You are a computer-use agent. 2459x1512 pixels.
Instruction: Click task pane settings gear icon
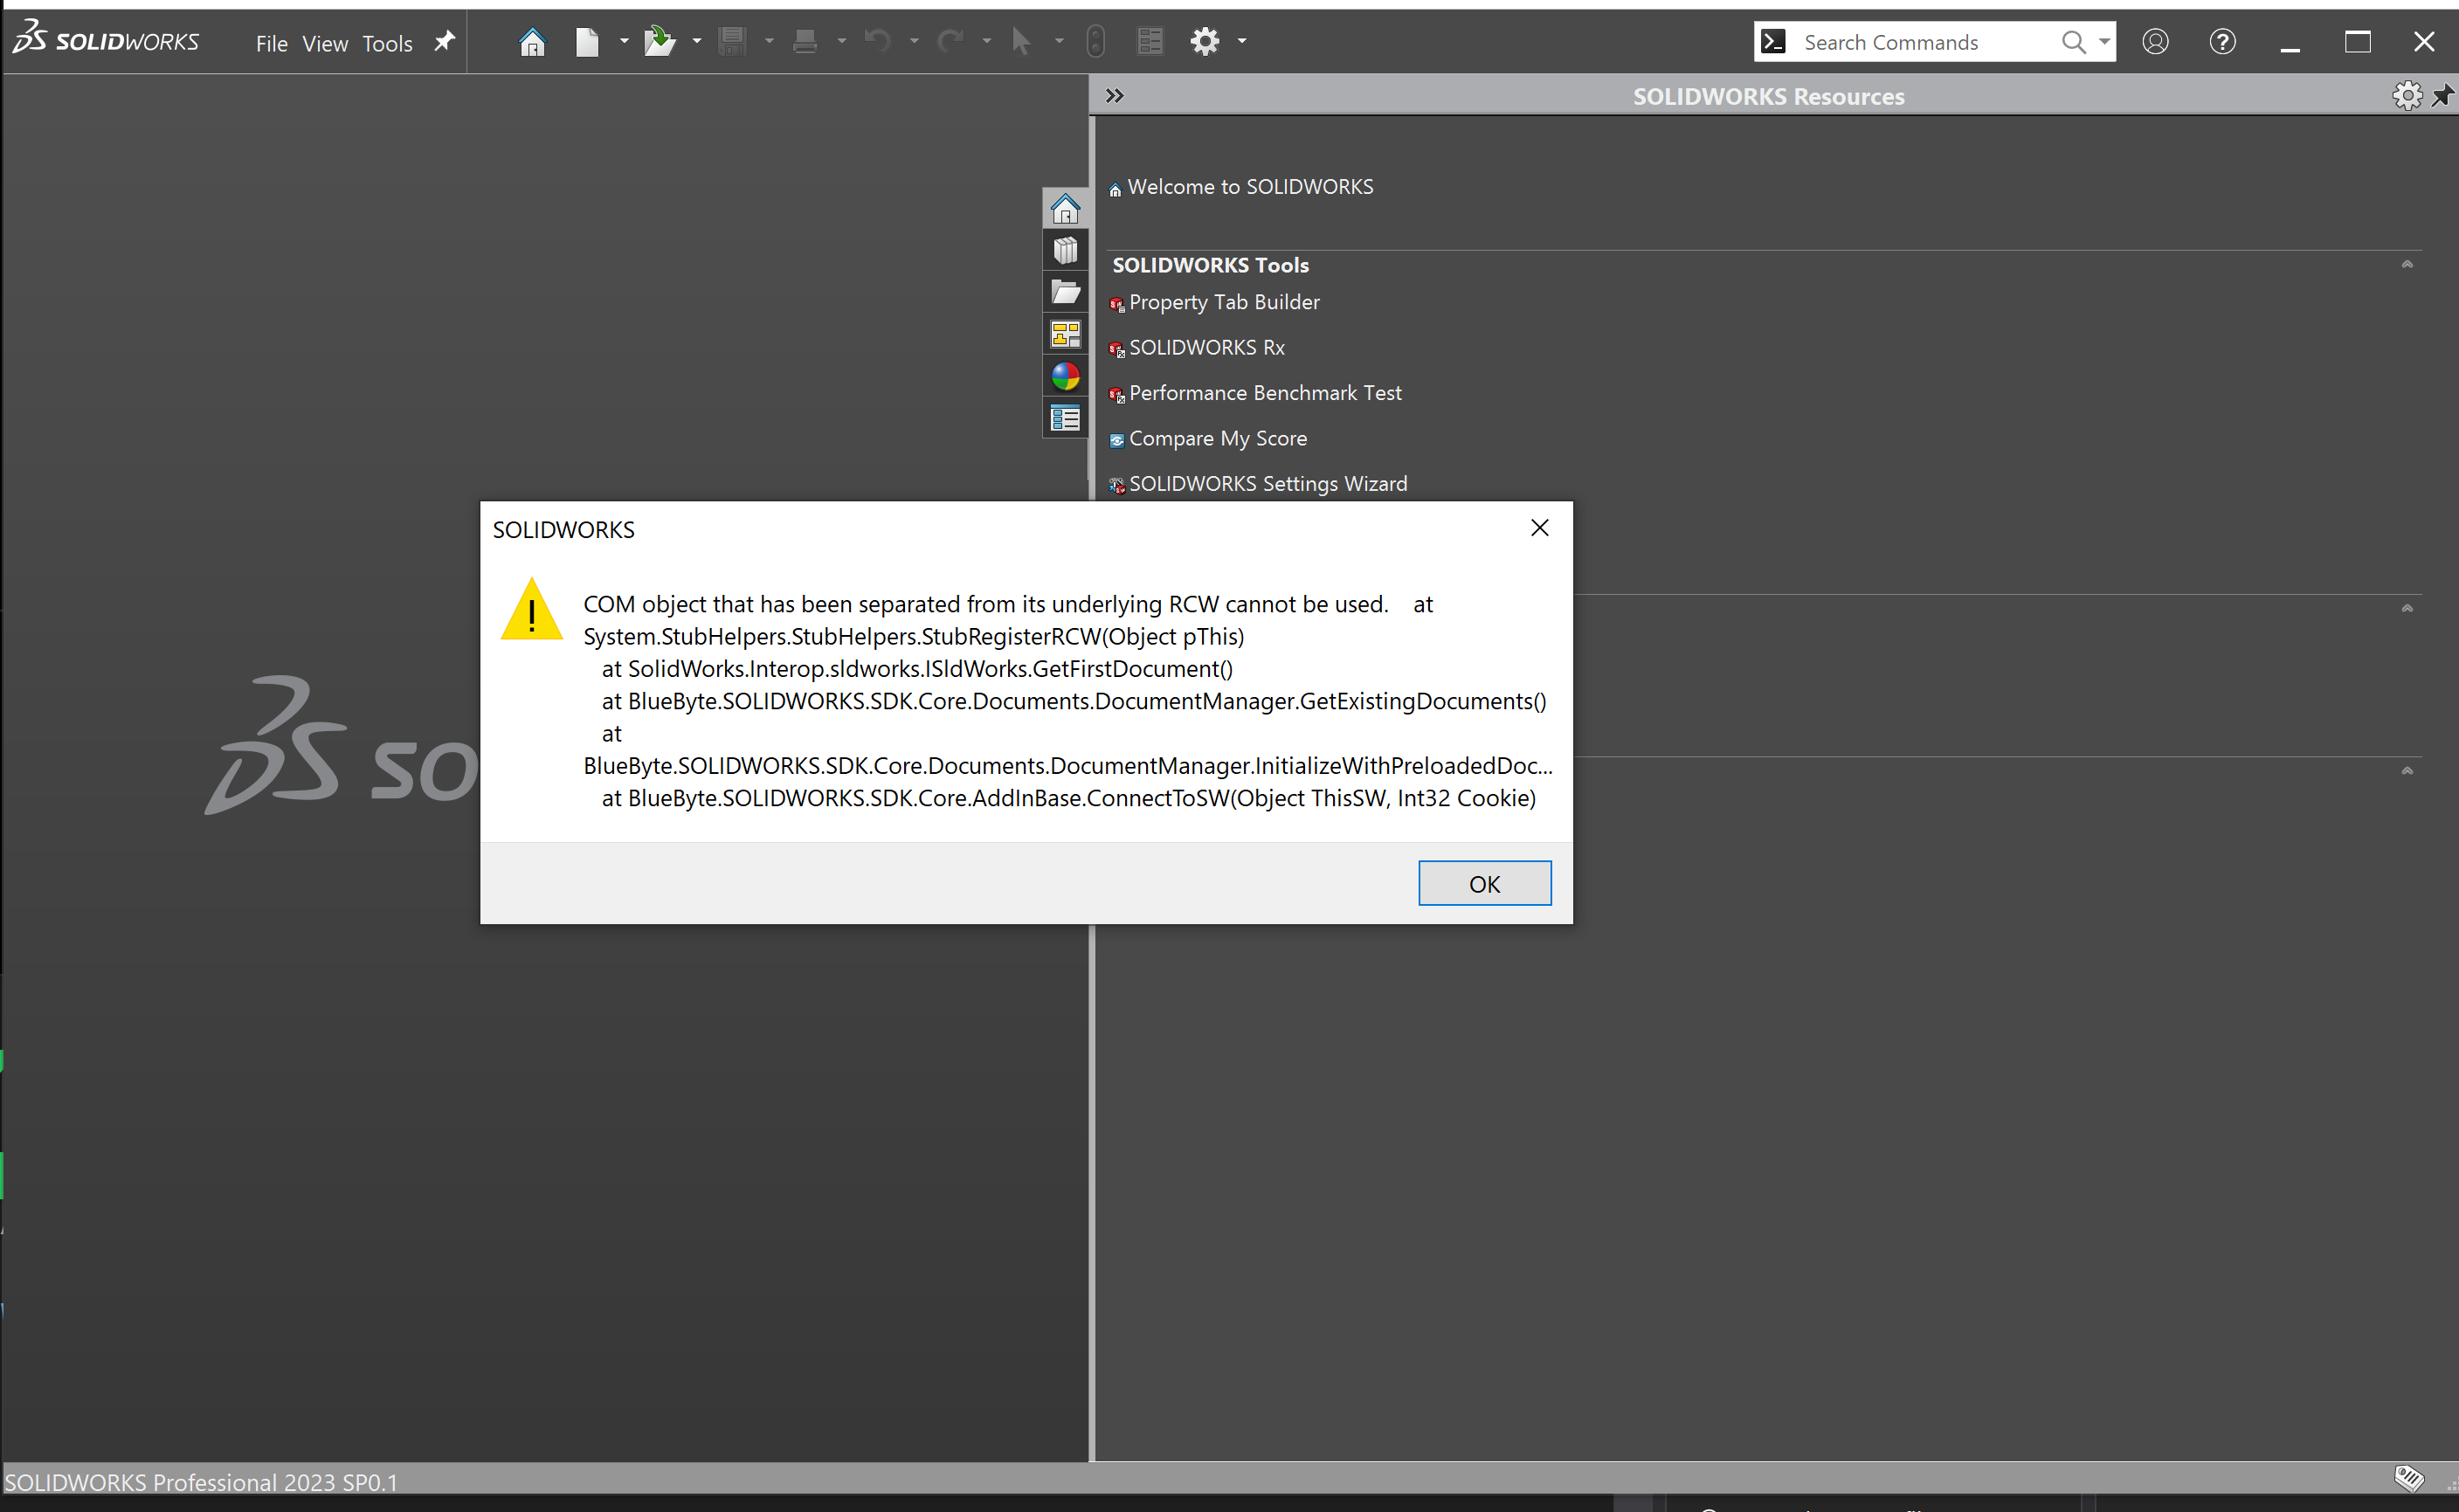coord(2407,96)
